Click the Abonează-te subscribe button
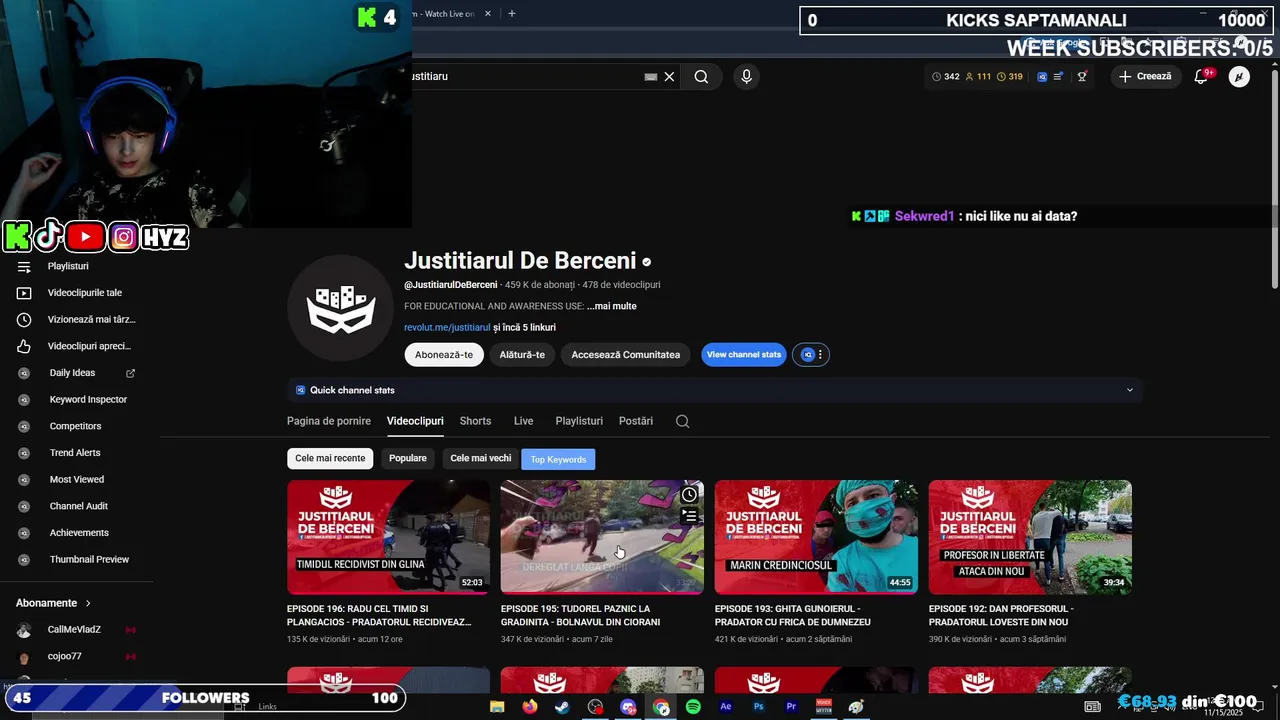 pyautogui.click(x=444, y=355)
